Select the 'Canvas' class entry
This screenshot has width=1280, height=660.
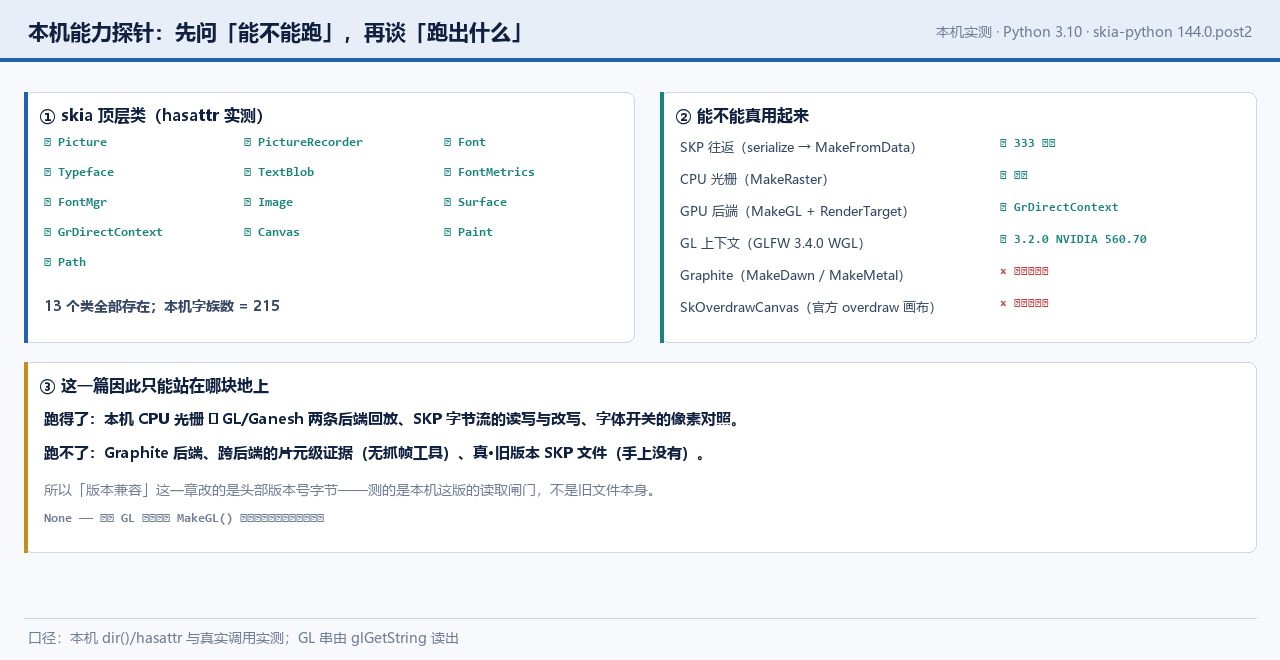[272, 232]
